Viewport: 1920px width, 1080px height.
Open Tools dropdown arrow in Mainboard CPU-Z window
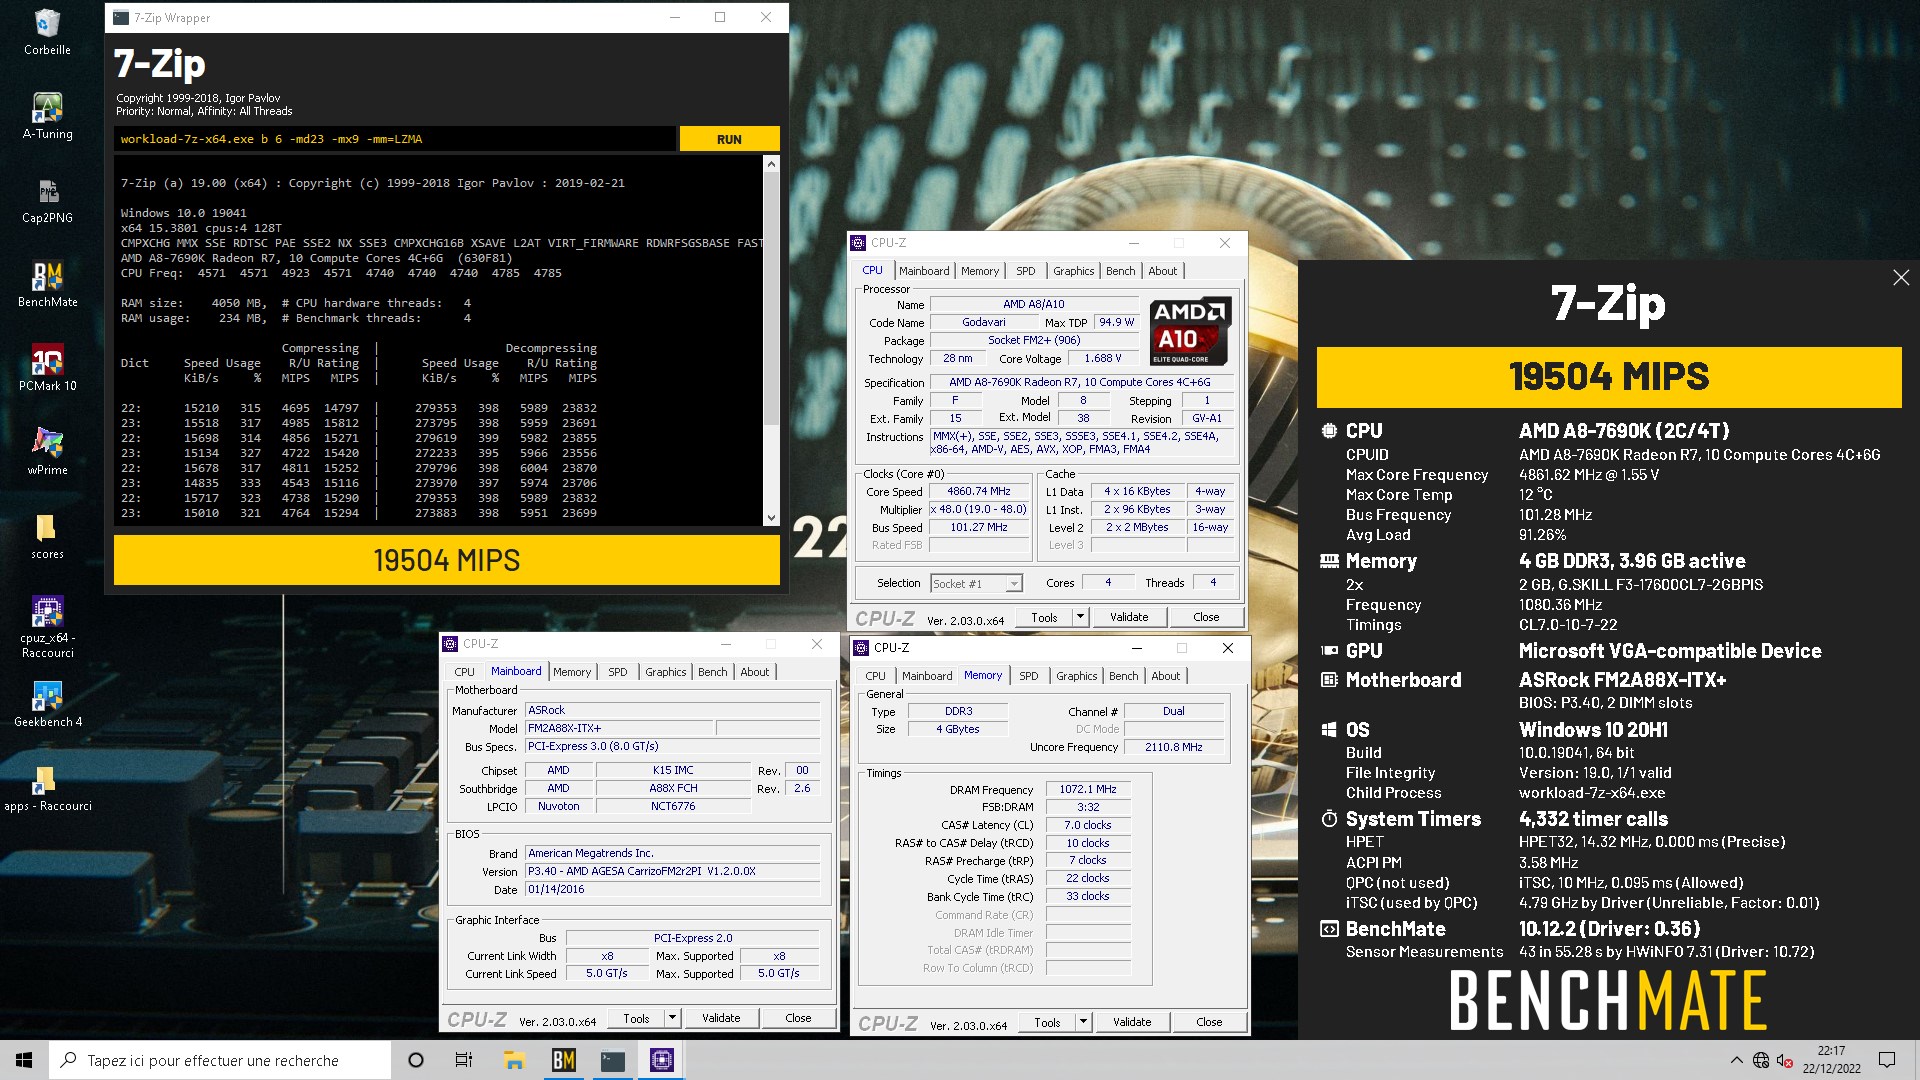672,1018
